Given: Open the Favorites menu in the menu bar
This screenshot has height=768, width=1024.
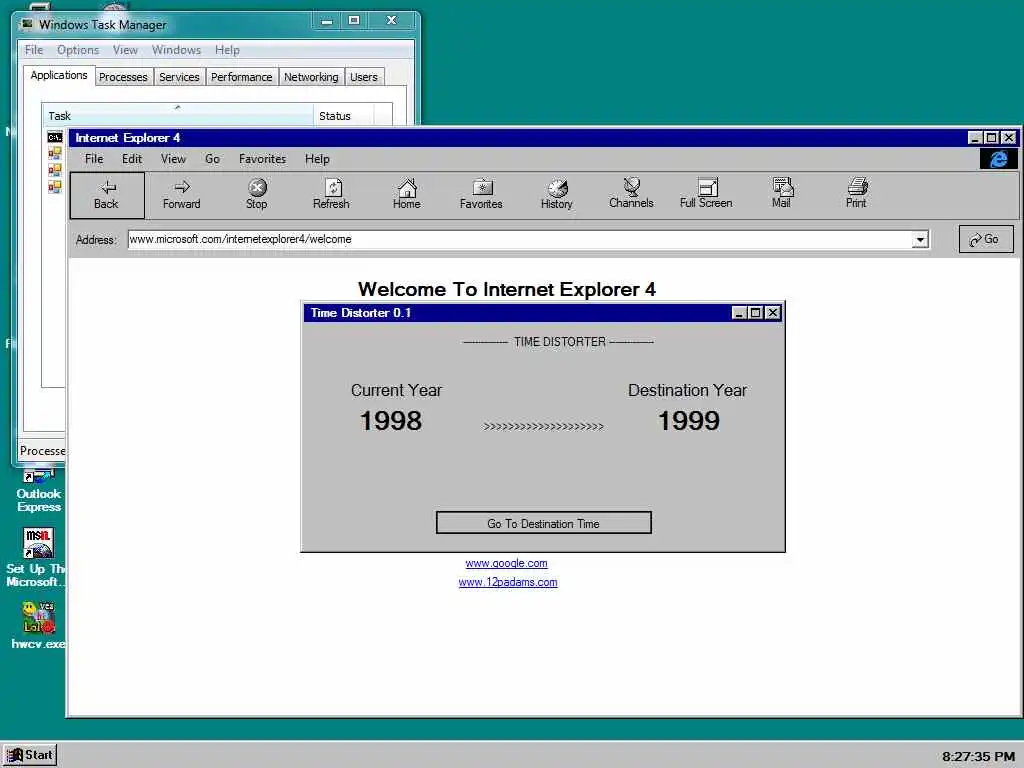Looking at the screenshot, I should tap(263, 159).
